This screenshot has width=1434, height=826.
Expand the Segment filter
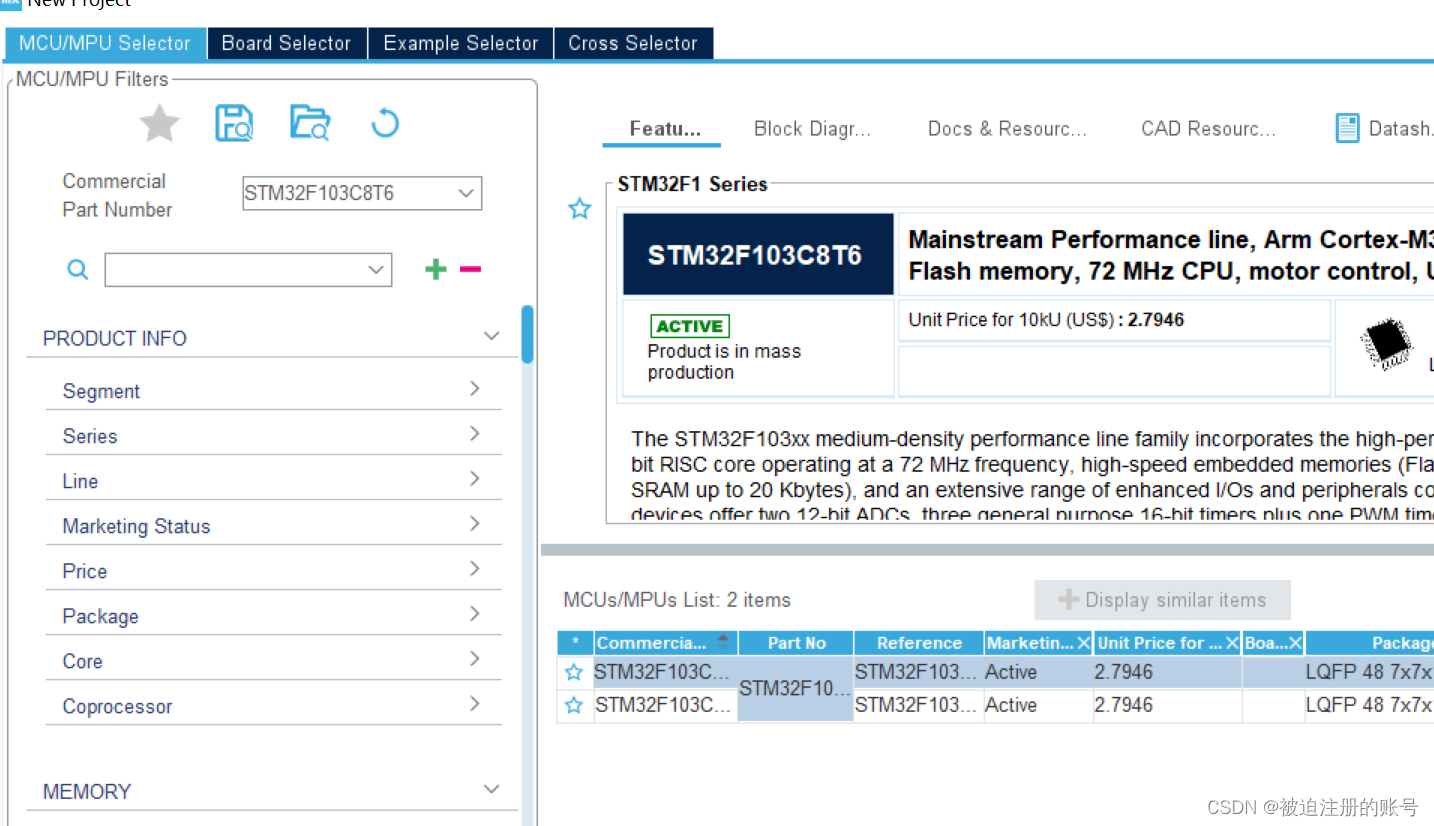coord(475,388)
